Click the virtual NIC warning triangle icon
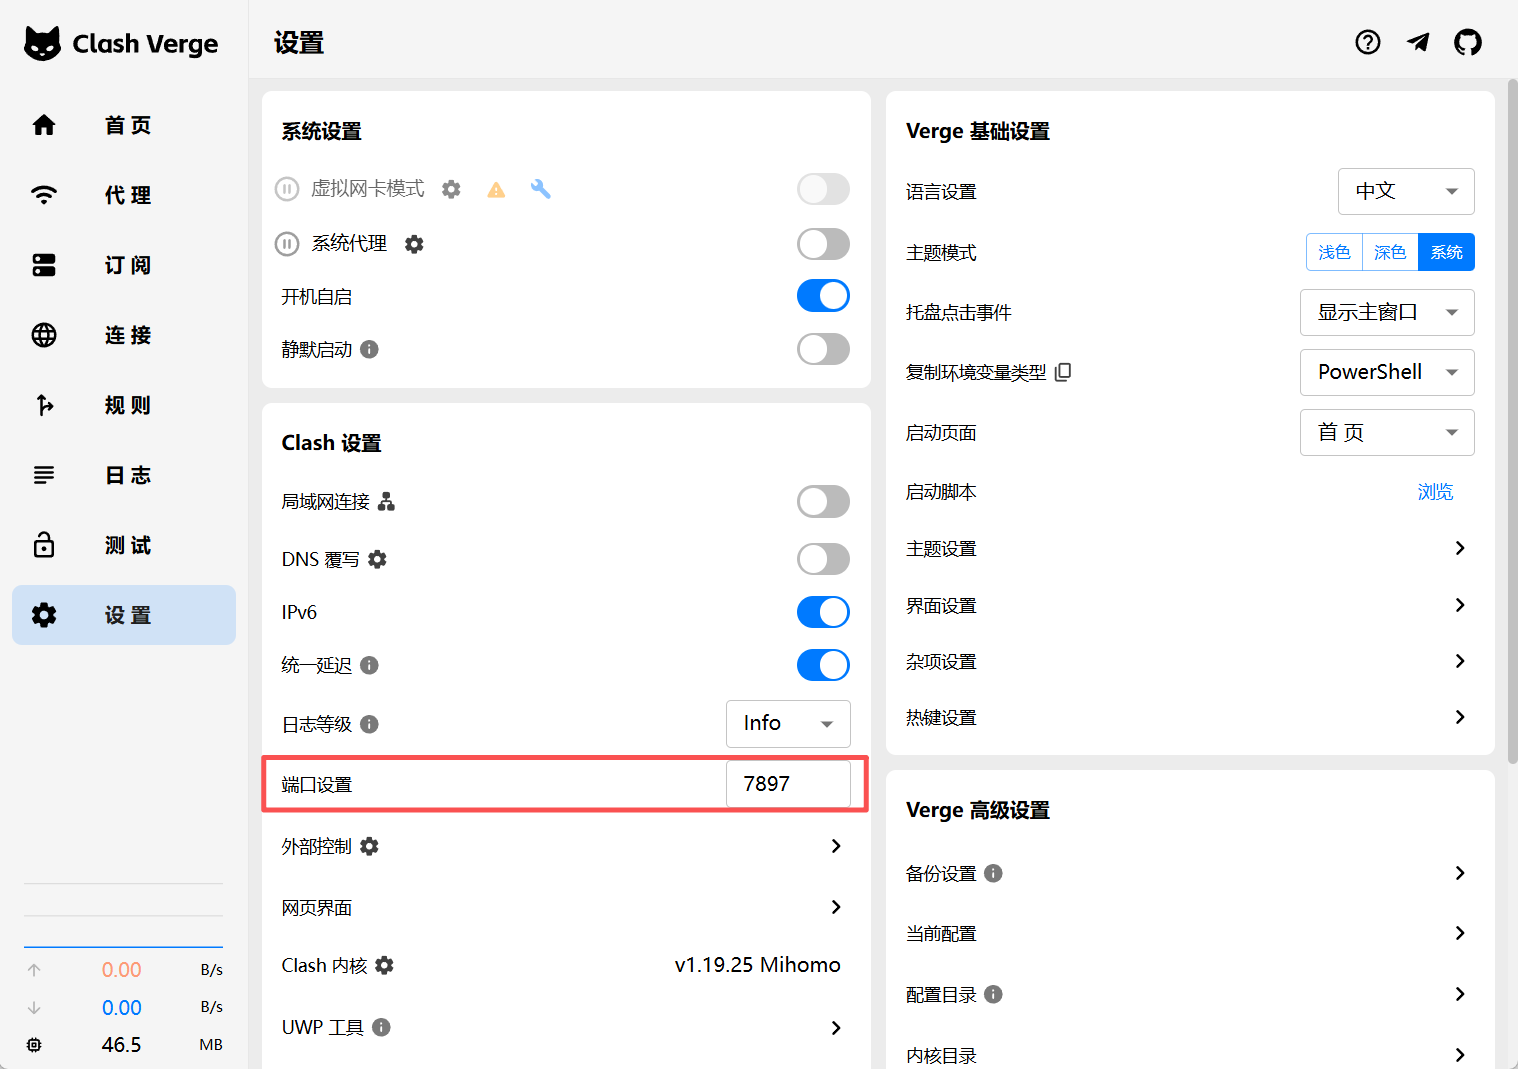Image resolution: width=1518 pixels, height=1069 pixels. coord(496,189)
